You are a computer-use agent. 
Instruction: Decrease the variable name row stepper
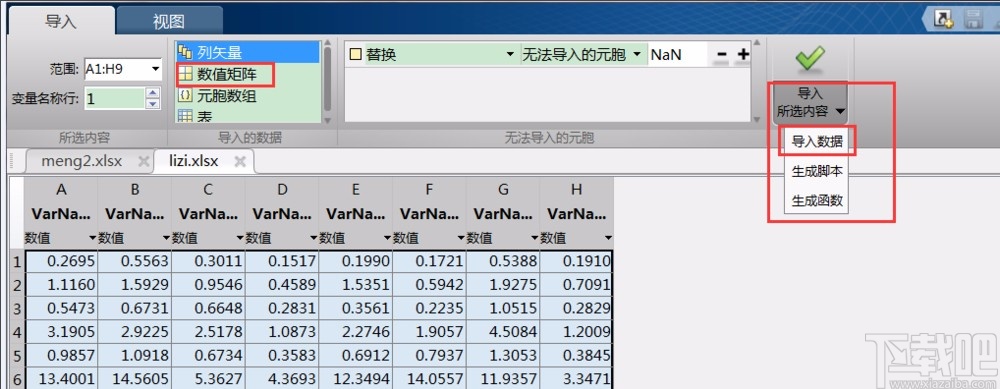click(153, 103)
